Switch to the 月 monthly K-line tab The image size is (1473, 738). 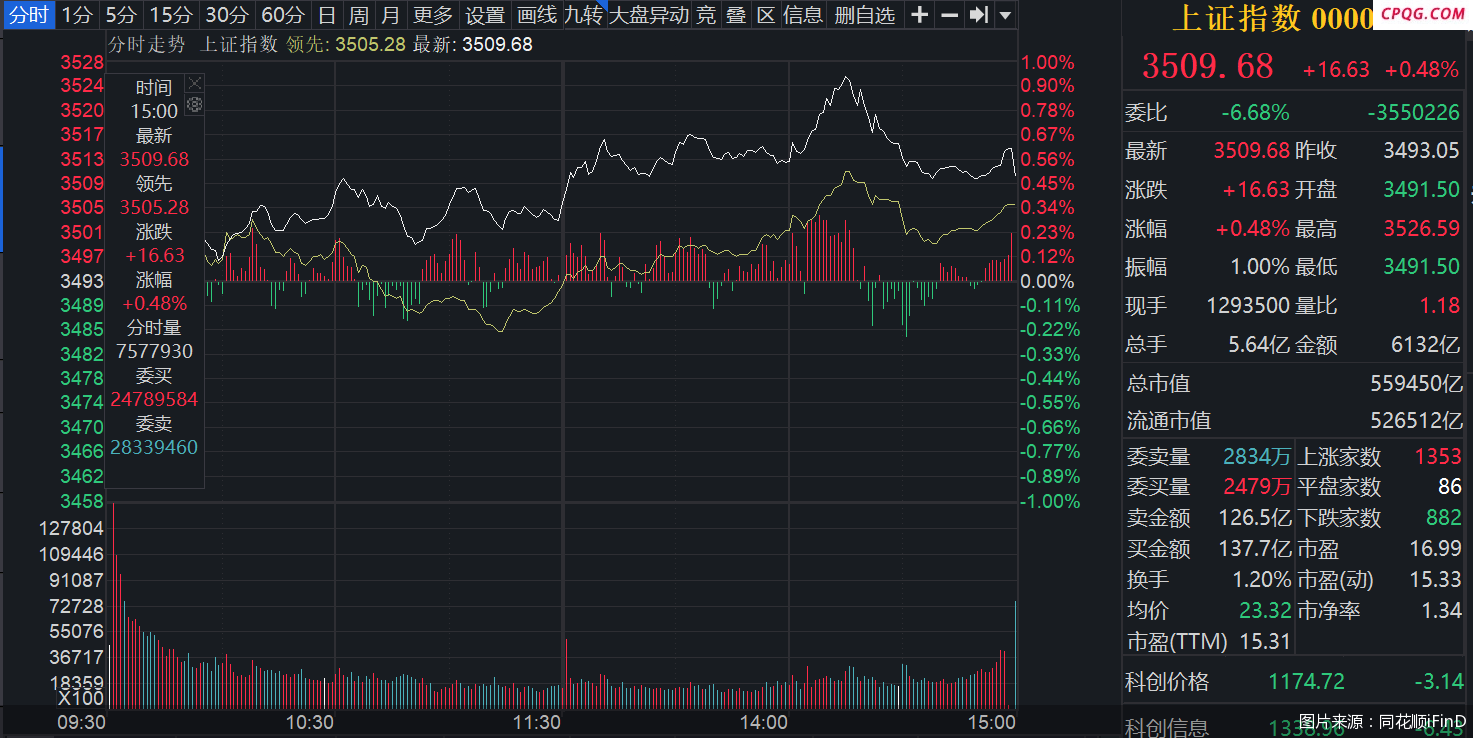pos(391,15)
